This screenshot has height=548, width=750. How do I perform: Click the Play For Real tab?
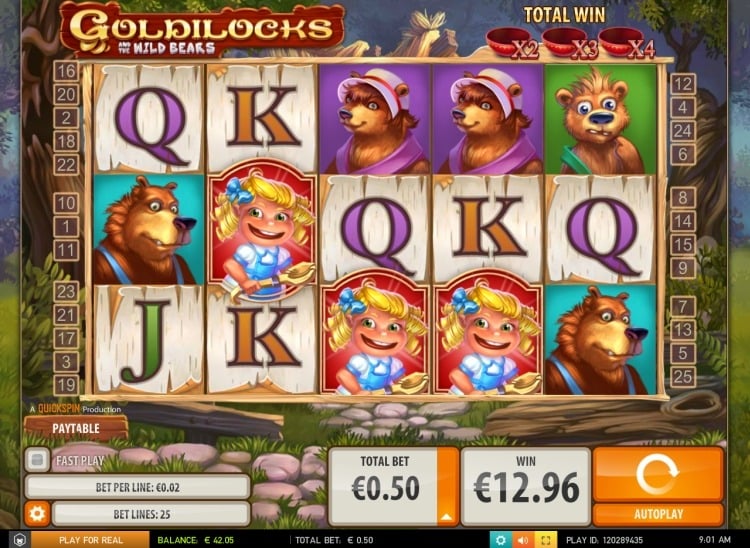(x=90, y=540)
